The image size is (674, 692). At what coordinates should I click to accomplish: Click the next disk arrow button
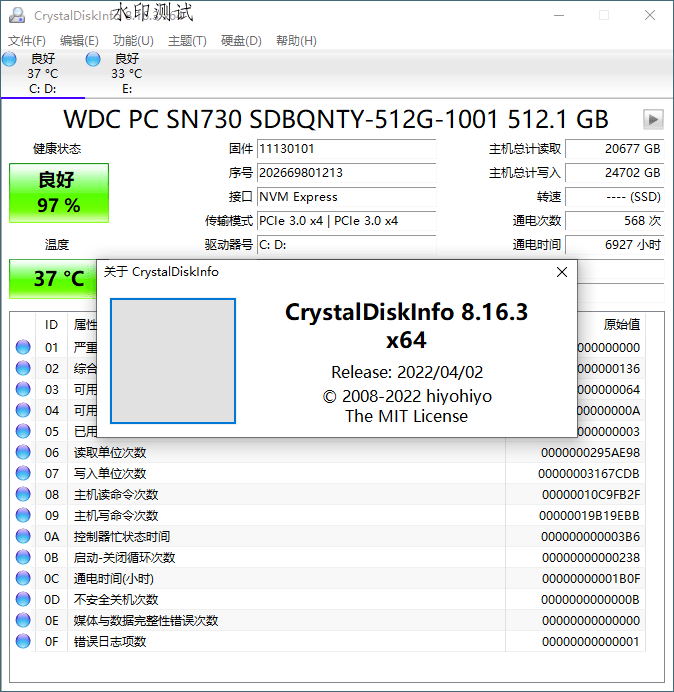pos(653,120)
